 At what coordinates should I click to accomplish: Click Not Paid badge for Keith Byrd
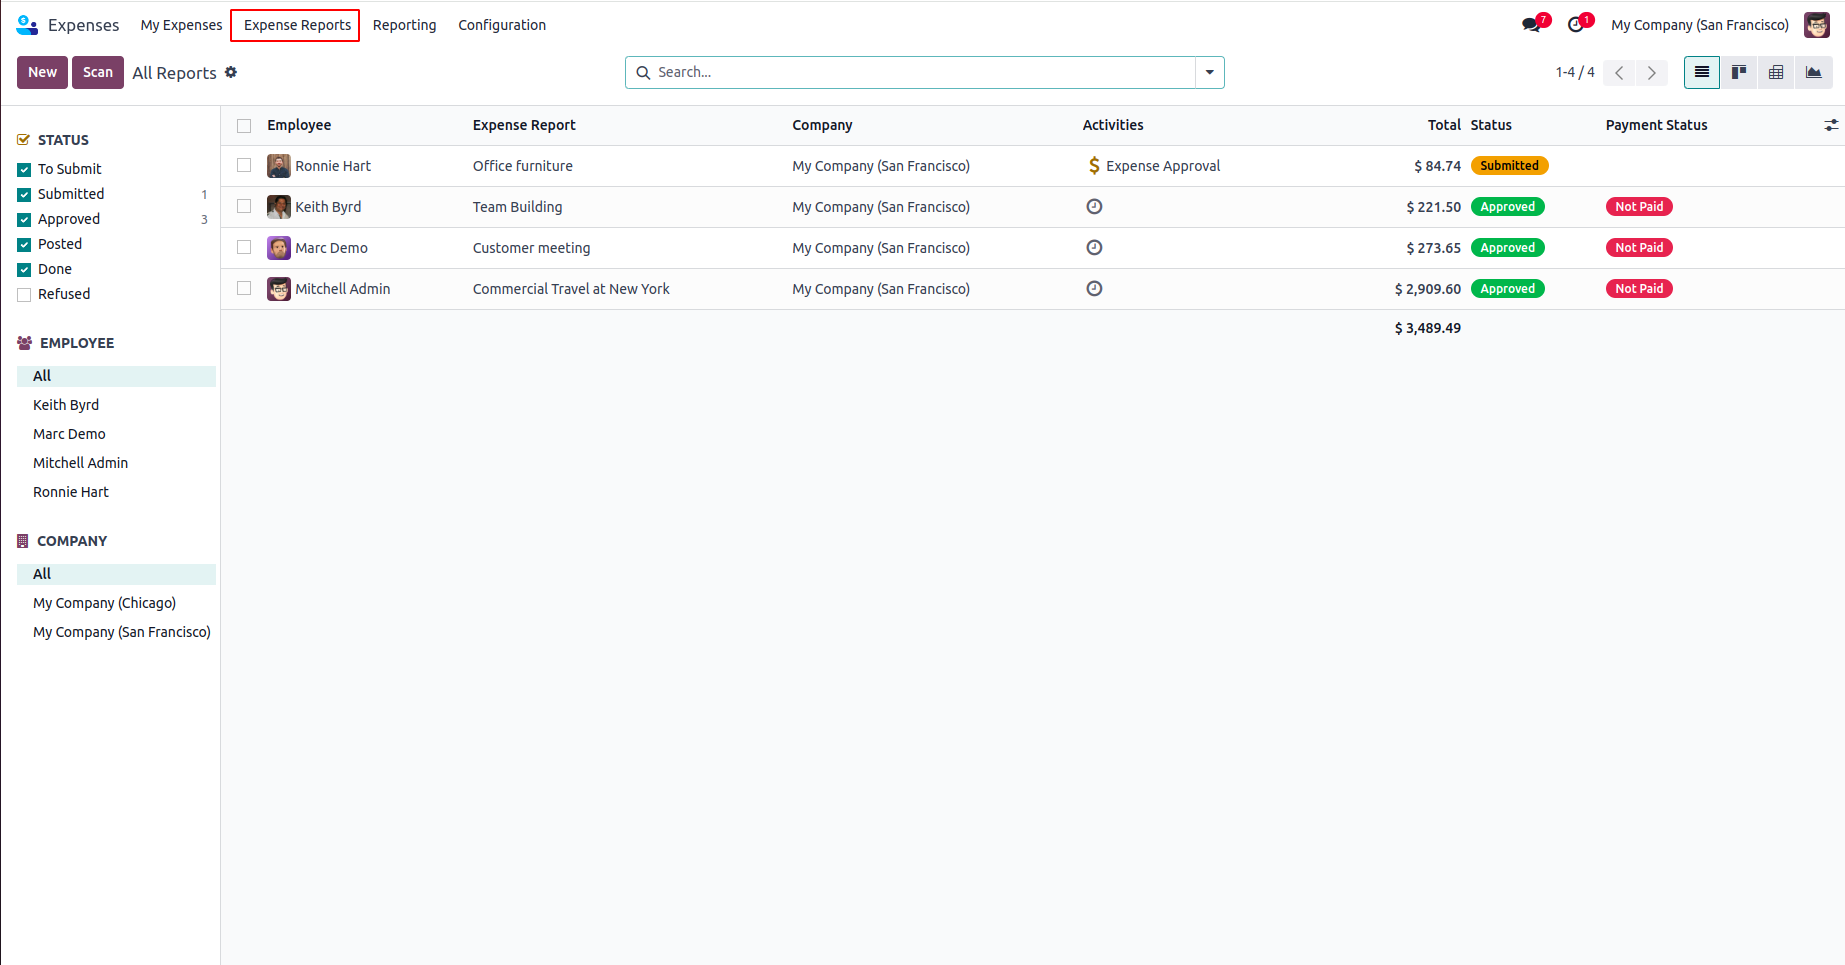pos(1639,207)
